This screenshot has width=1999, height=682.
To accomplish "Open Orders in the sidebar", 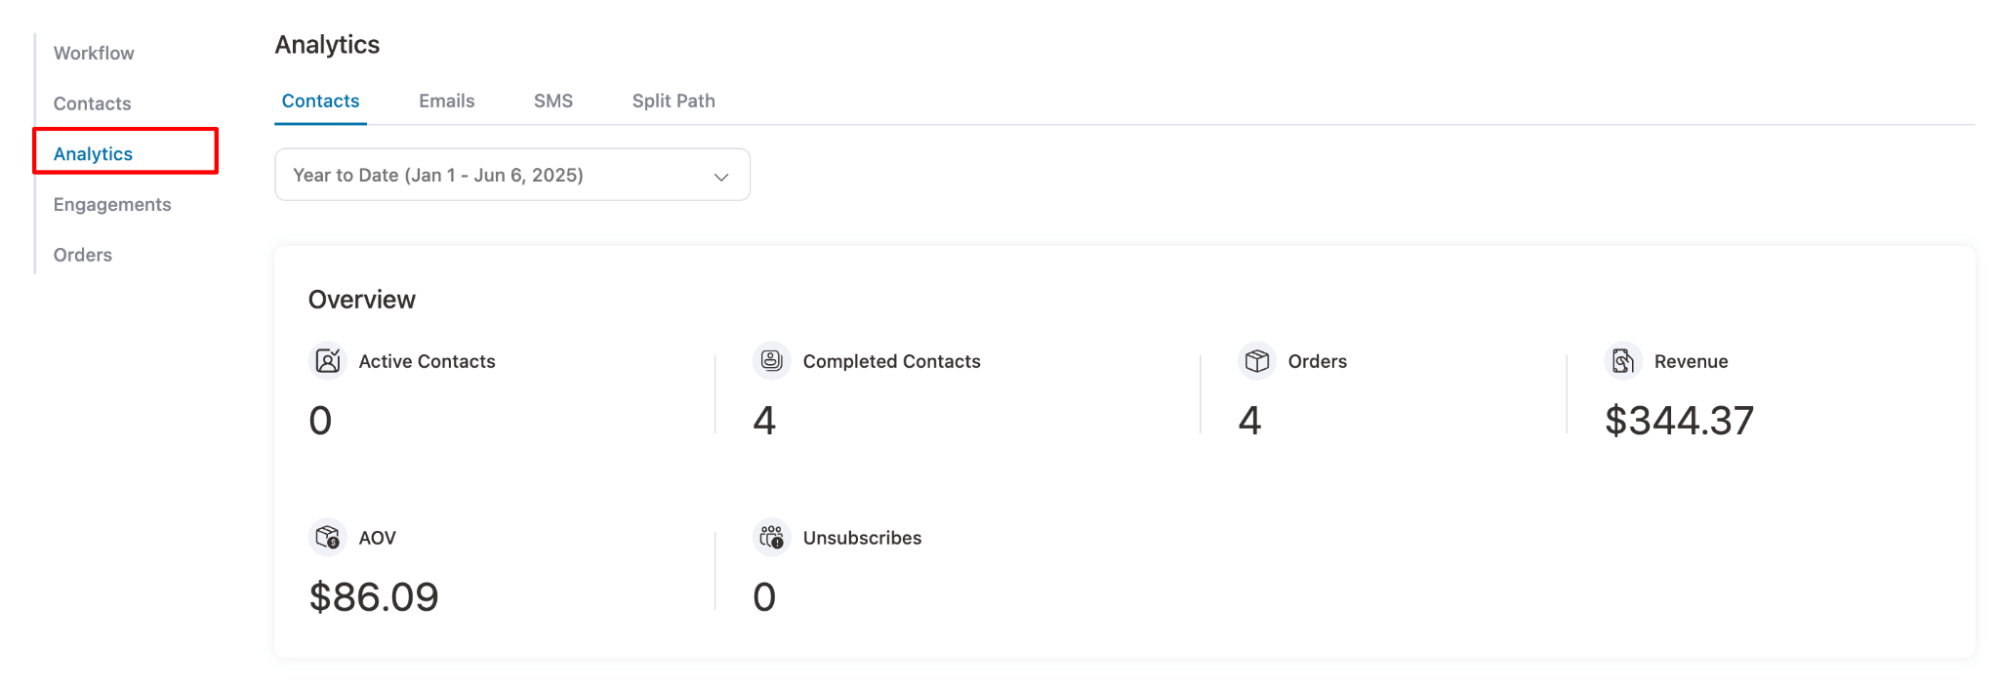I will [x=83, y=255].
